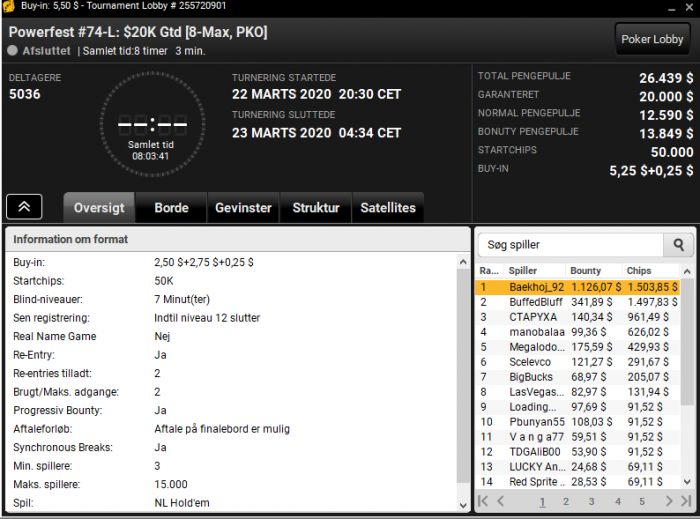Viewport: 700px width, 519px height.
Task: Go to previous page of player list
Action: (x=500, y=501)
